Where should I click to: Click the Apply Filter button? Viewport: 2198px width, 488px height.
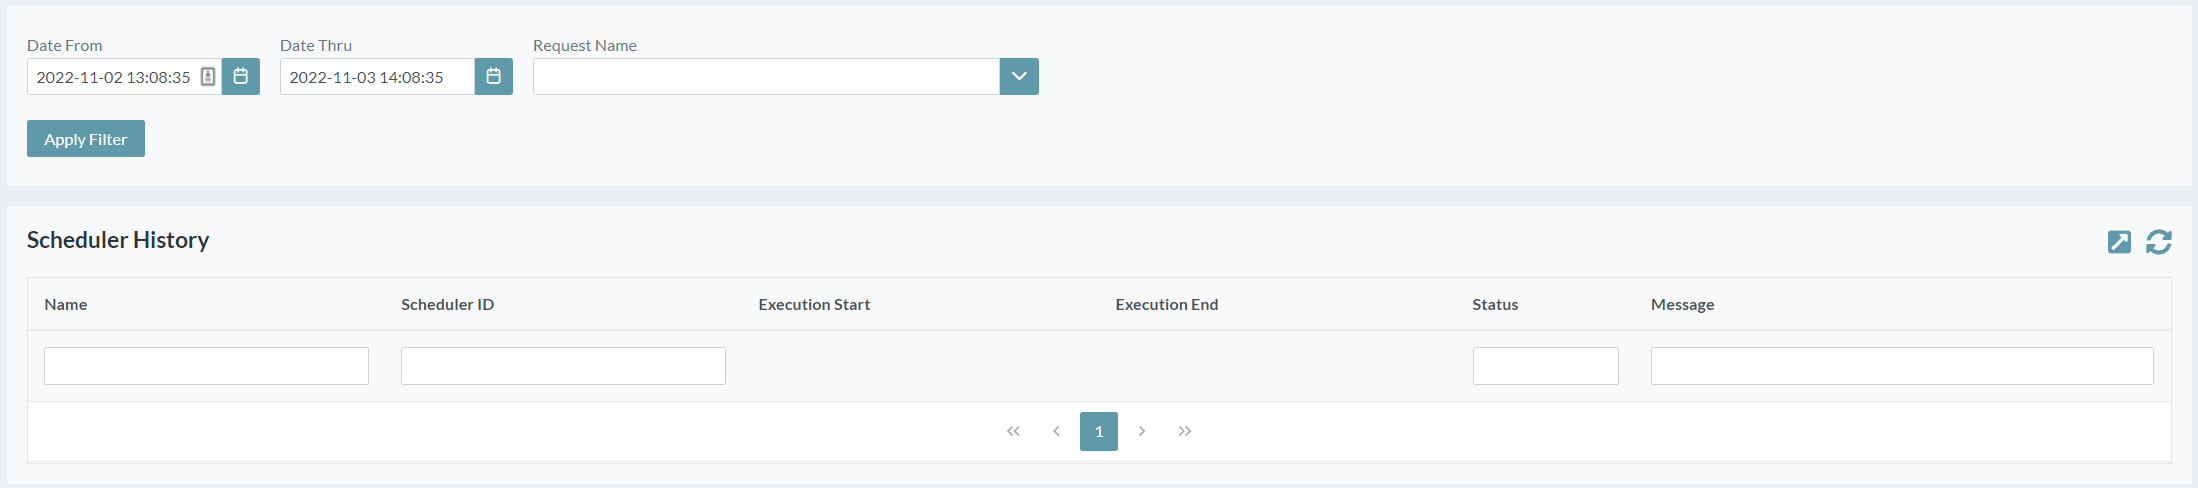(x=86, y=139)
